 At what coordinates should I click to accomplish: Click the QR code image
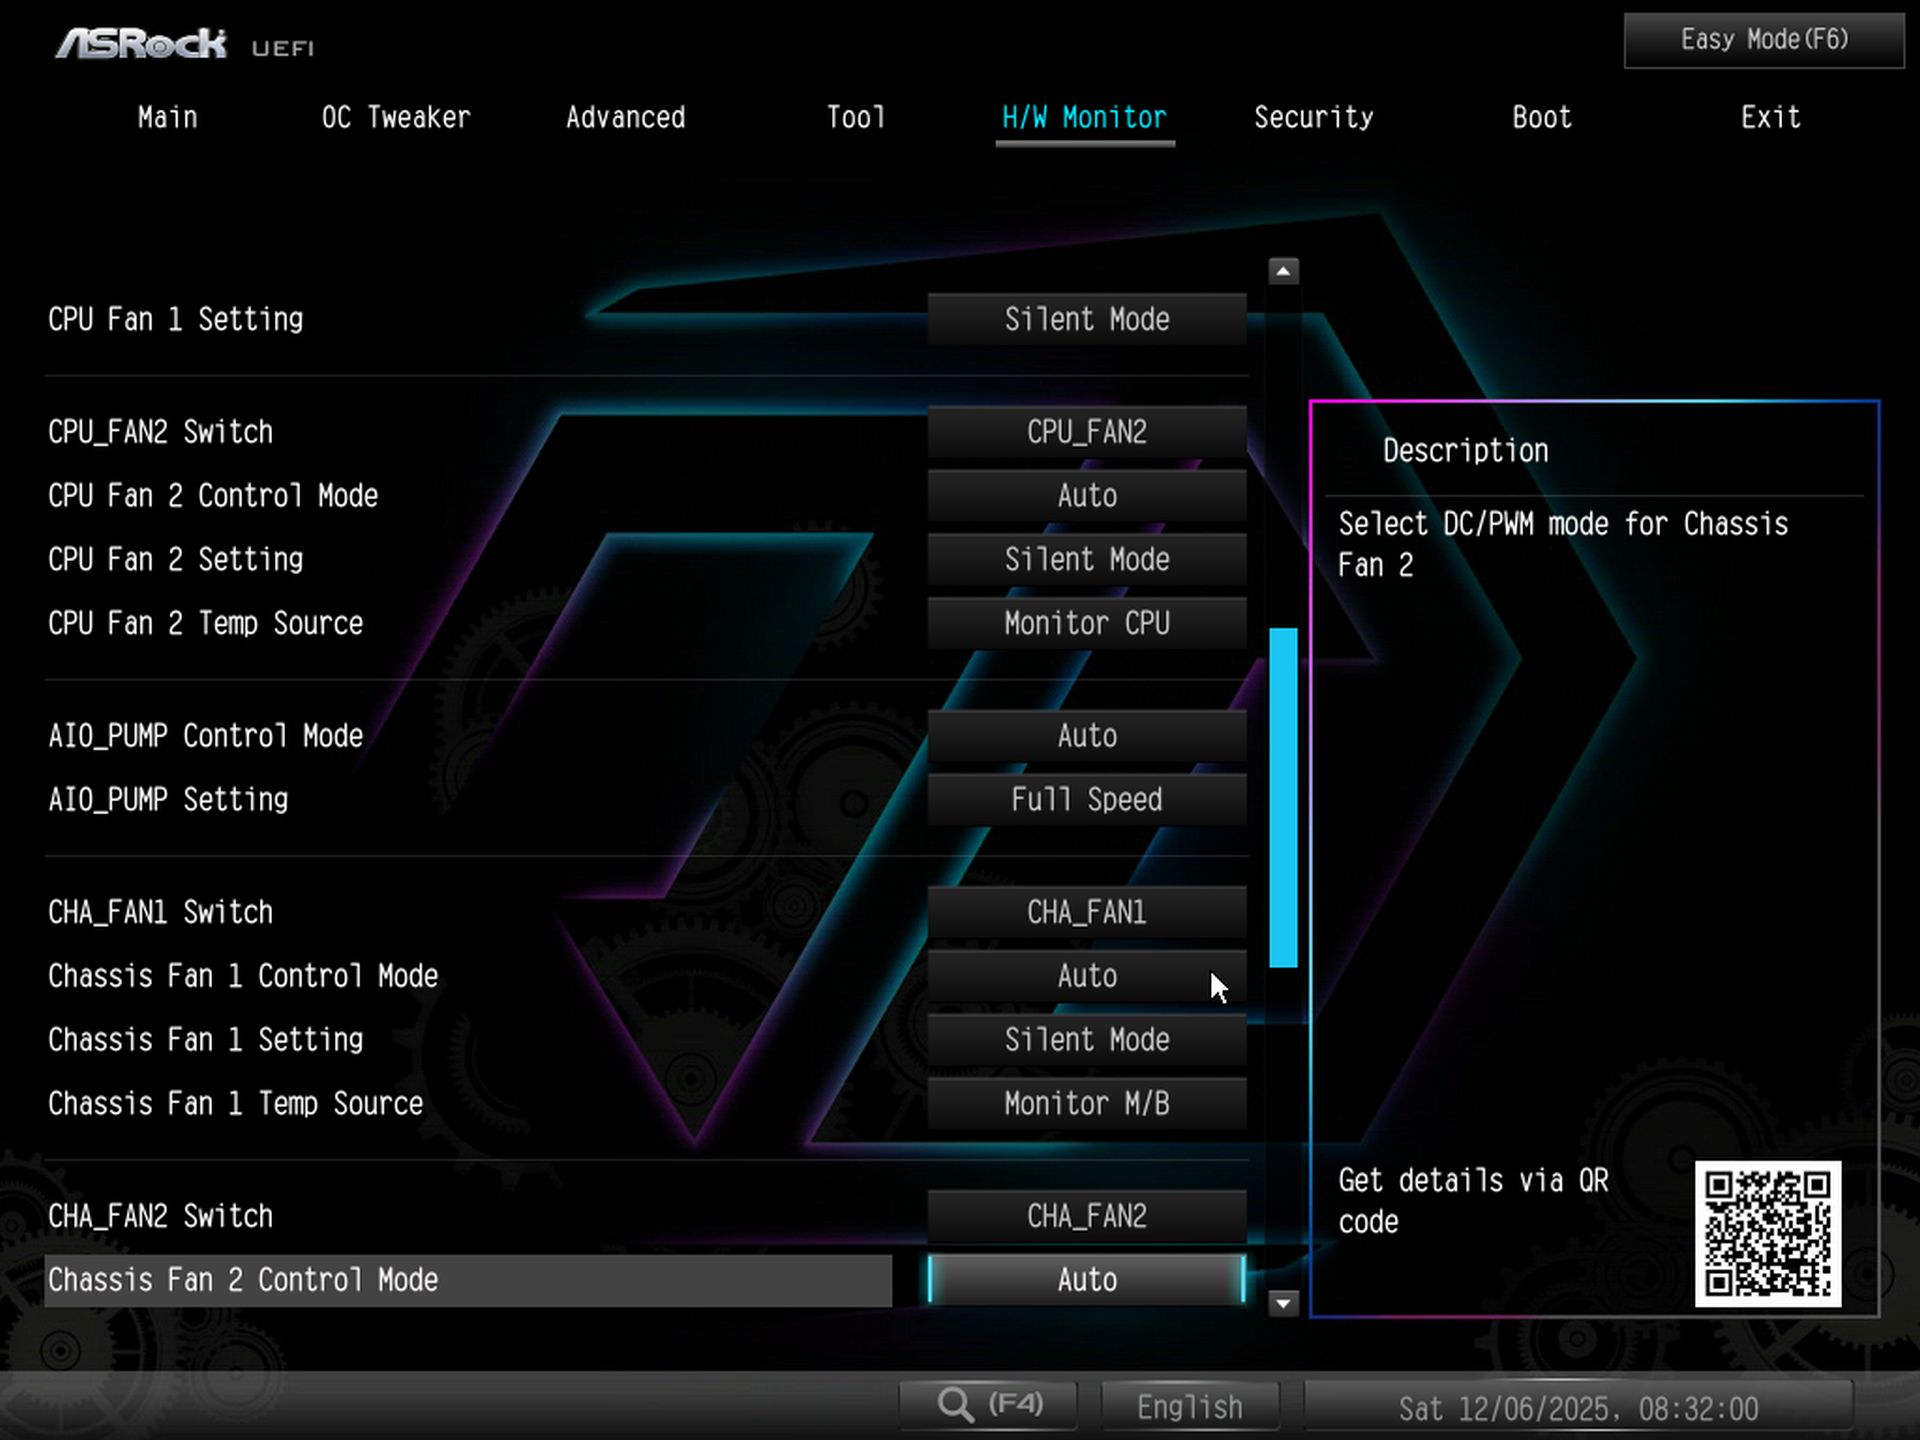tap(1767, 1234)
